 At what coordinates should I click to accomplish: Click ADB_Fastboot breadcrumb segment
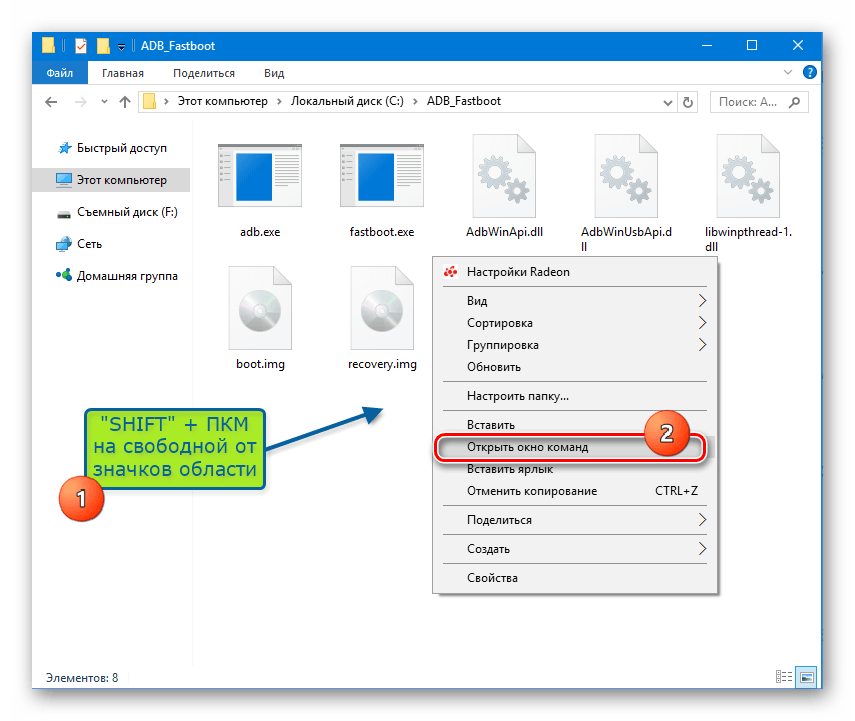click(463, 101)
